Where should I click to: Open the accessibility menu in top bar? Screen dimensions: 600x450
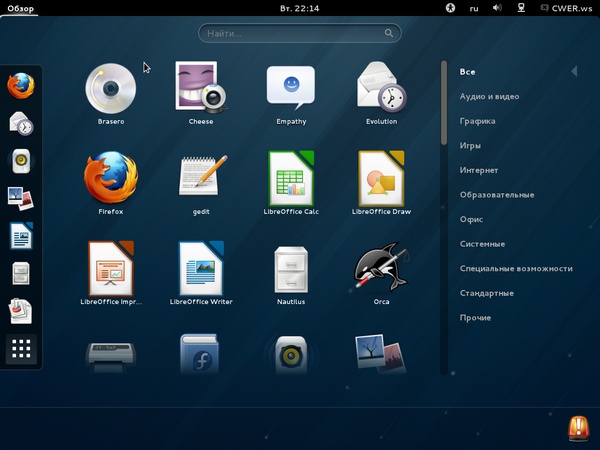450,9
